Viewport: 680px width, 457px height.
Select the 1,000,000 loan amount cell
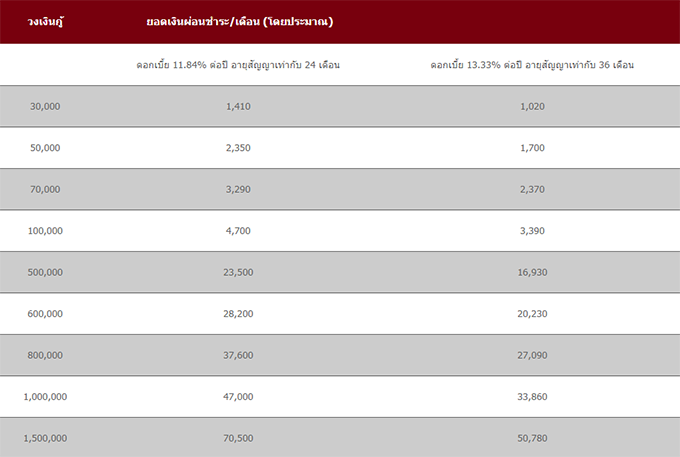[45, 396]
